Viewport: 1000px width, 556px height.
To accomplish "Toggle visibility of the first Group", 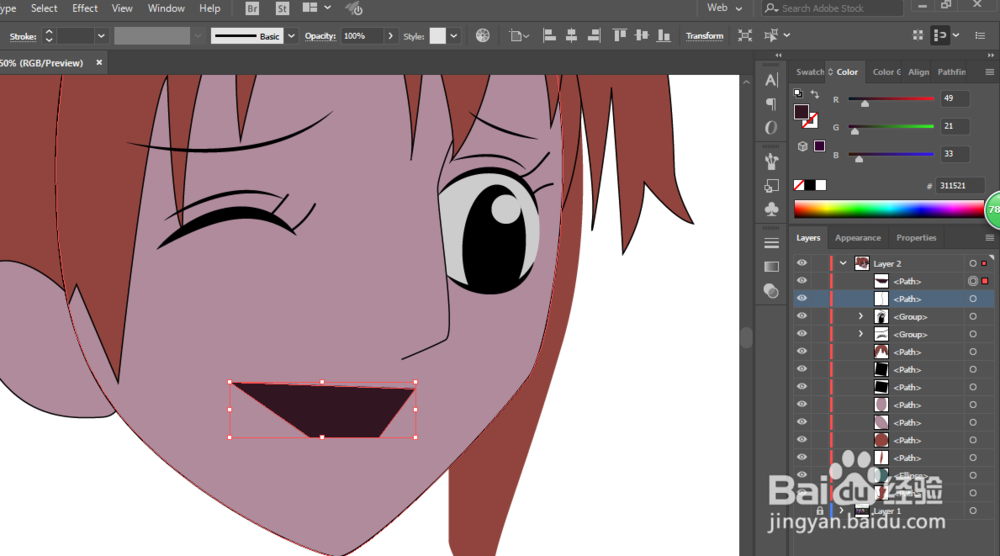I will tap(802, 316).
